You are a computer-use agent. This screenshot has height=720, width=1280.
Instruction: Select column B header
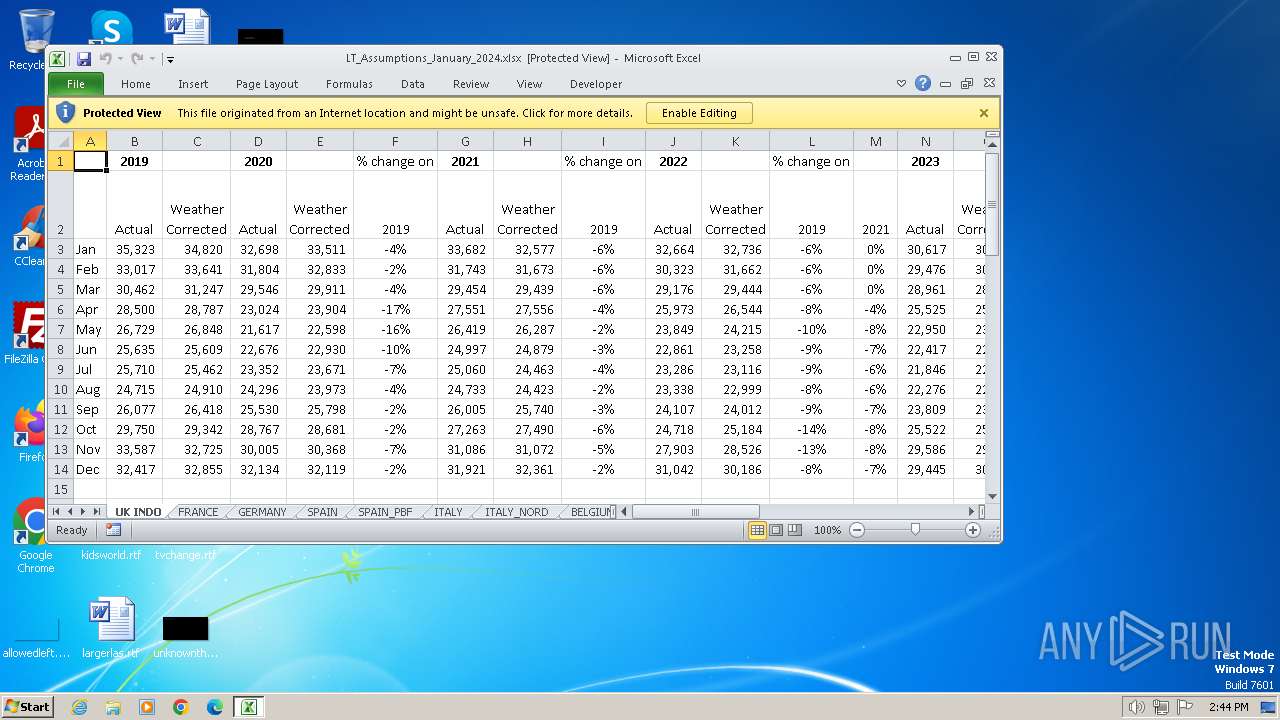(x=134, y=141)
